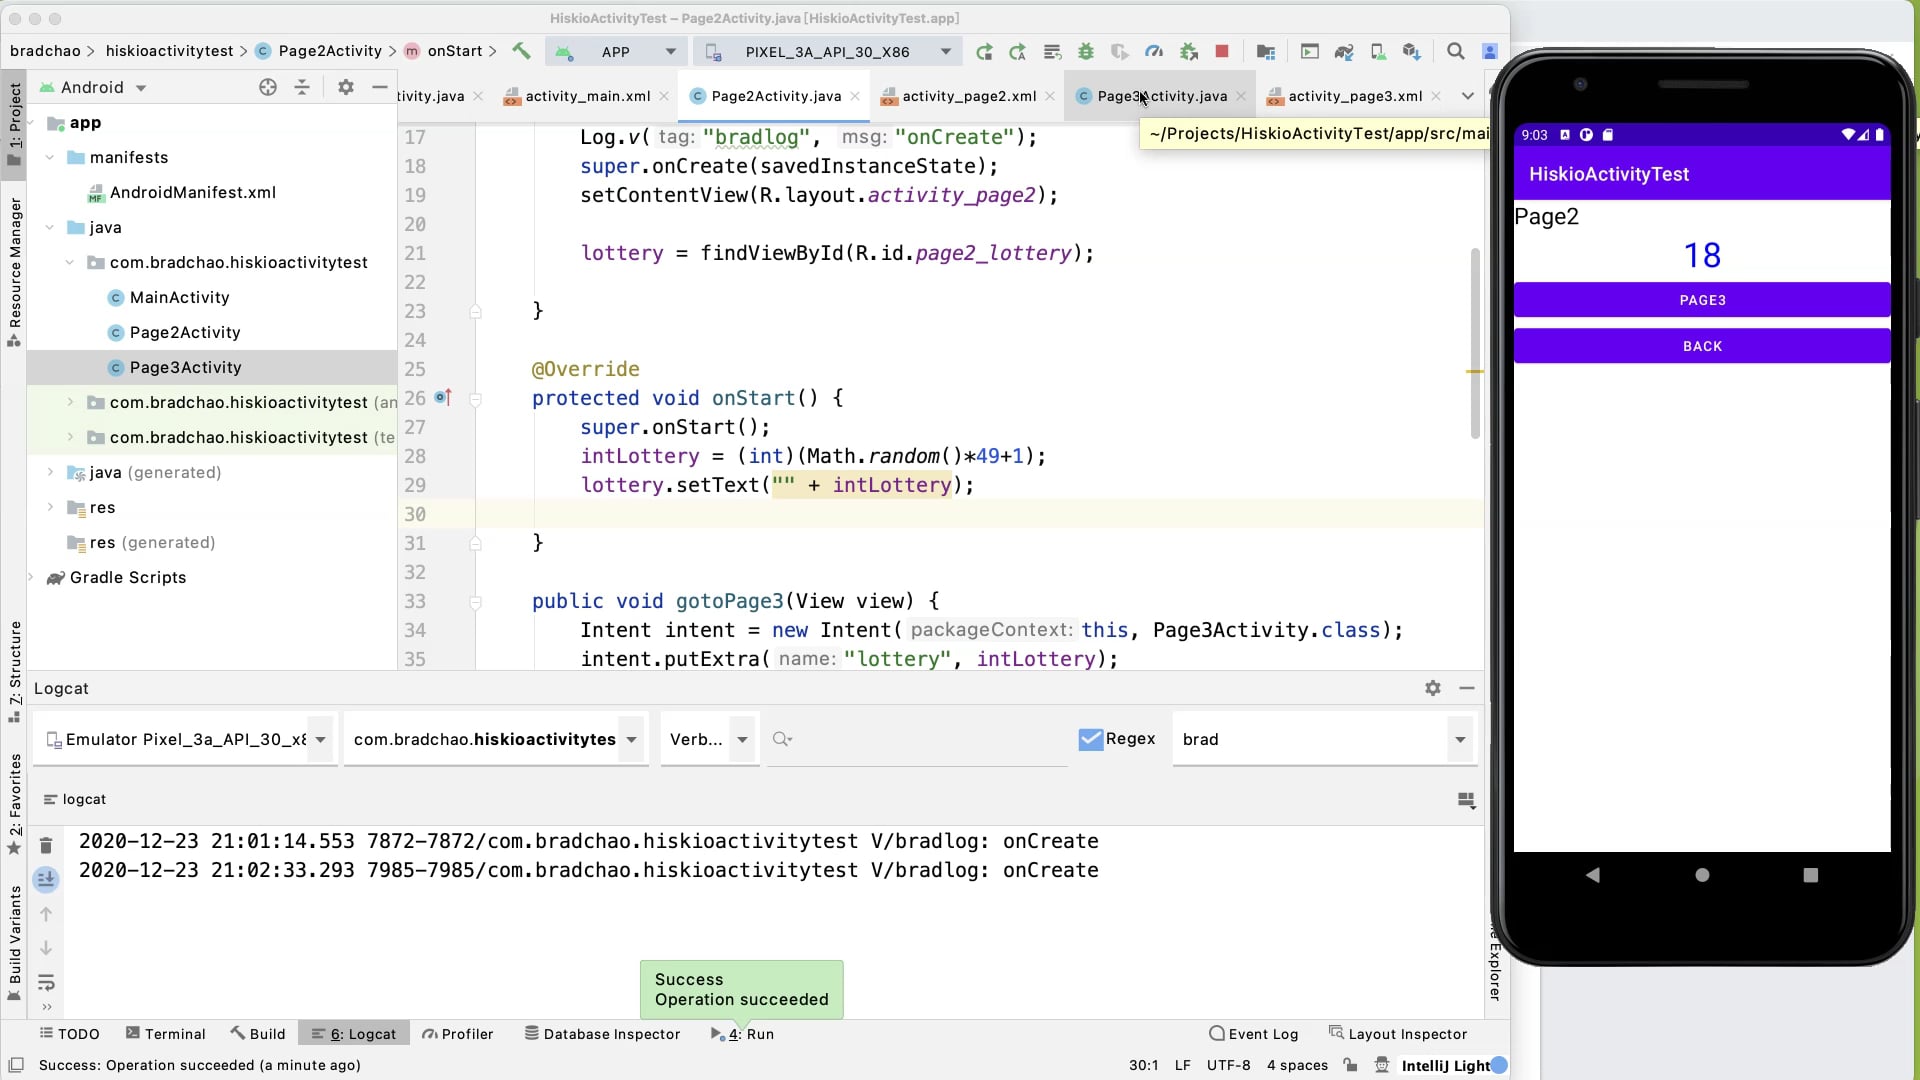This screenshot has height=1080, width=1920.
Task: Stop the running app with the red square
Action: pos(1222,51)
